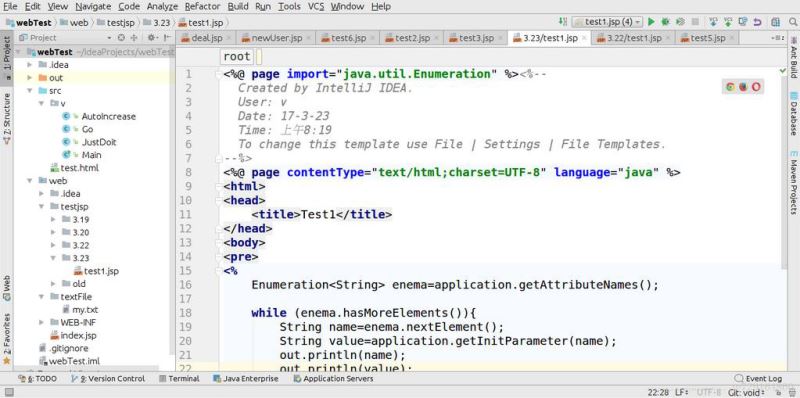Toggle the 9: Version Control tool window
Viewport: 800px width, 398px height.
[108, 379]
